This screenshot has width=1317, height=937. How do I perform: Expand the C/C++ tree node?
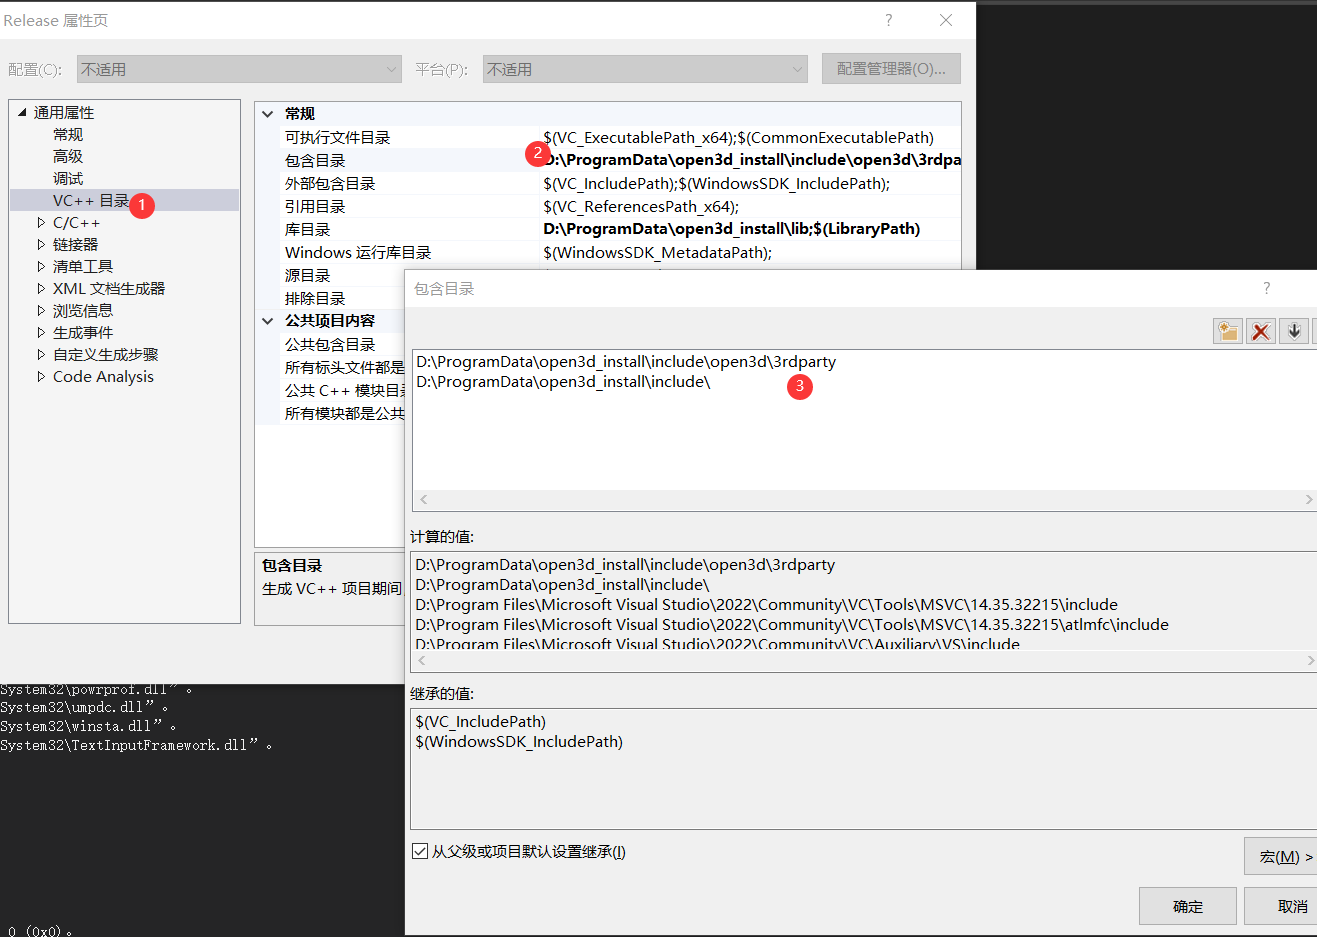pos(40,222)
